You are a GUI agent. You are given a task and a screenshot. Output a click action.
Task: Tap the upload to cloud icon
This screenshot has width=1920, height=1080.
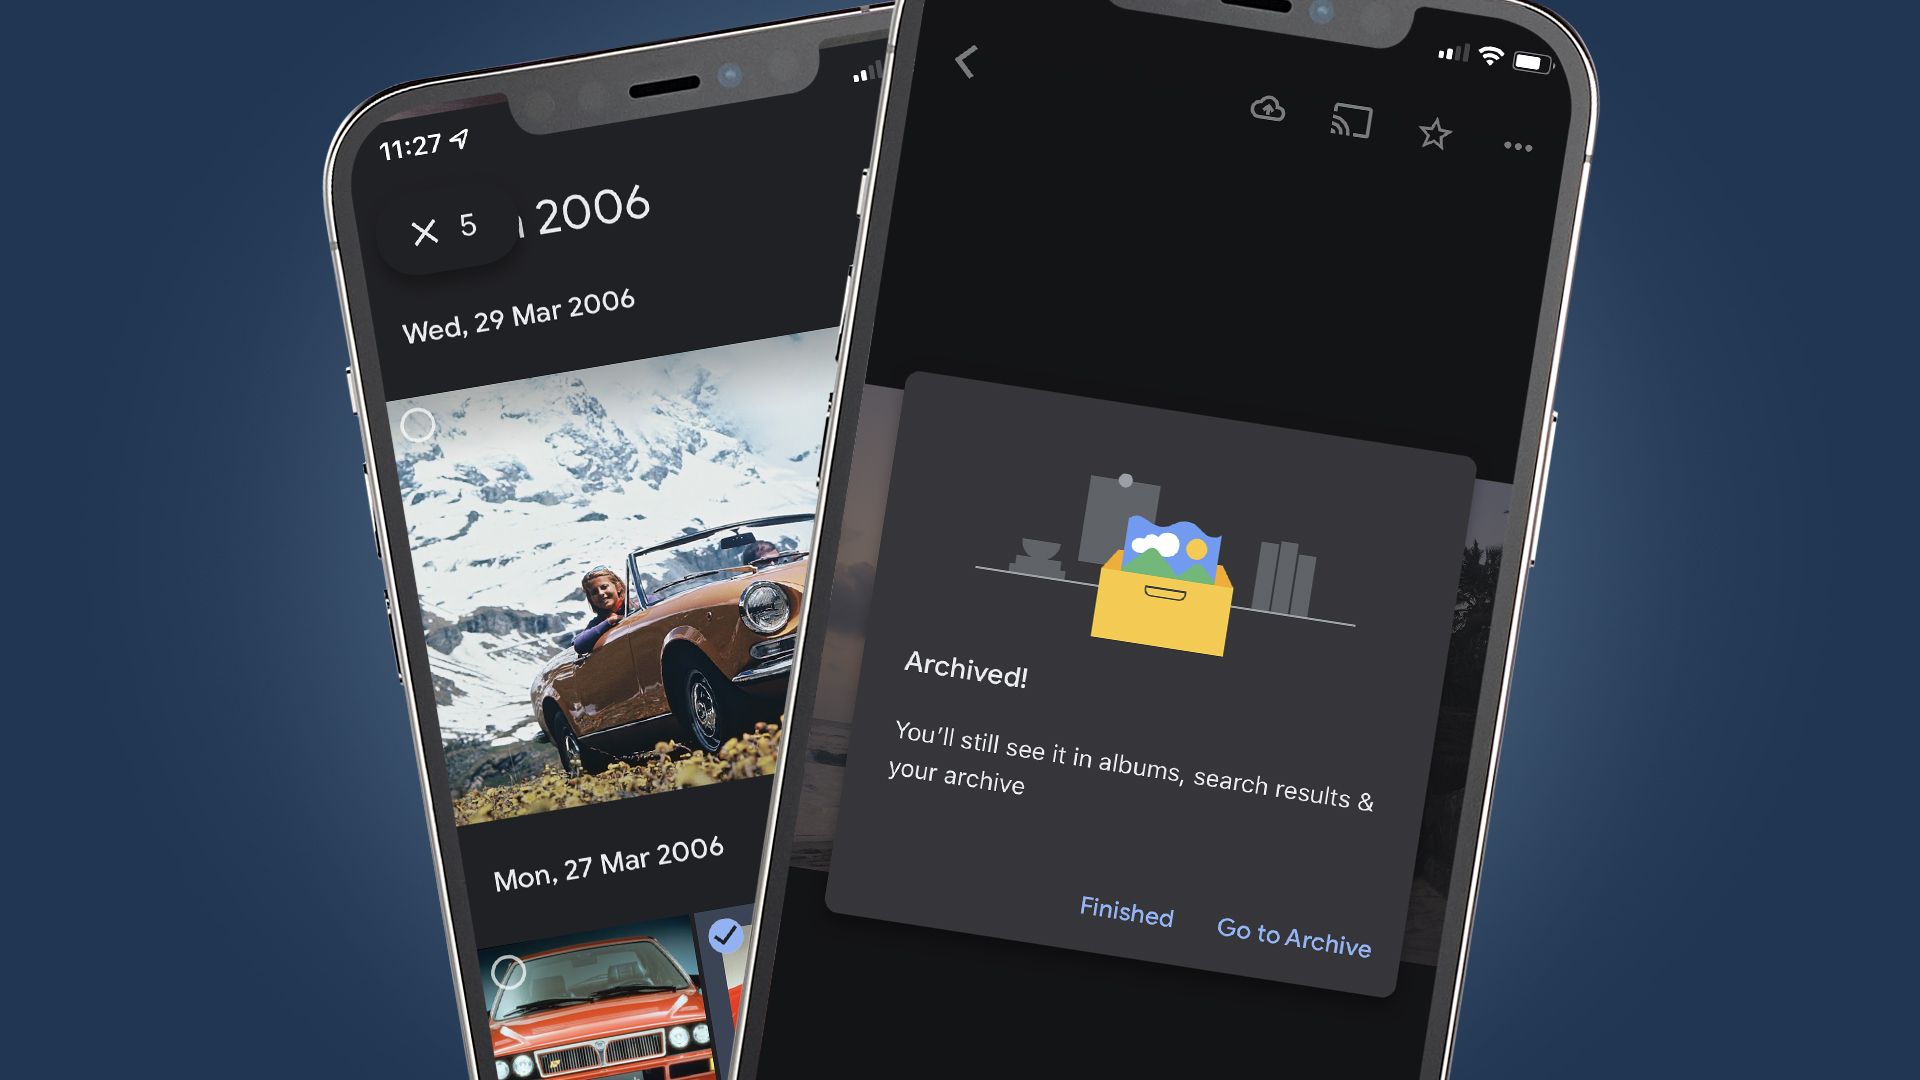tap(1267, 108)
